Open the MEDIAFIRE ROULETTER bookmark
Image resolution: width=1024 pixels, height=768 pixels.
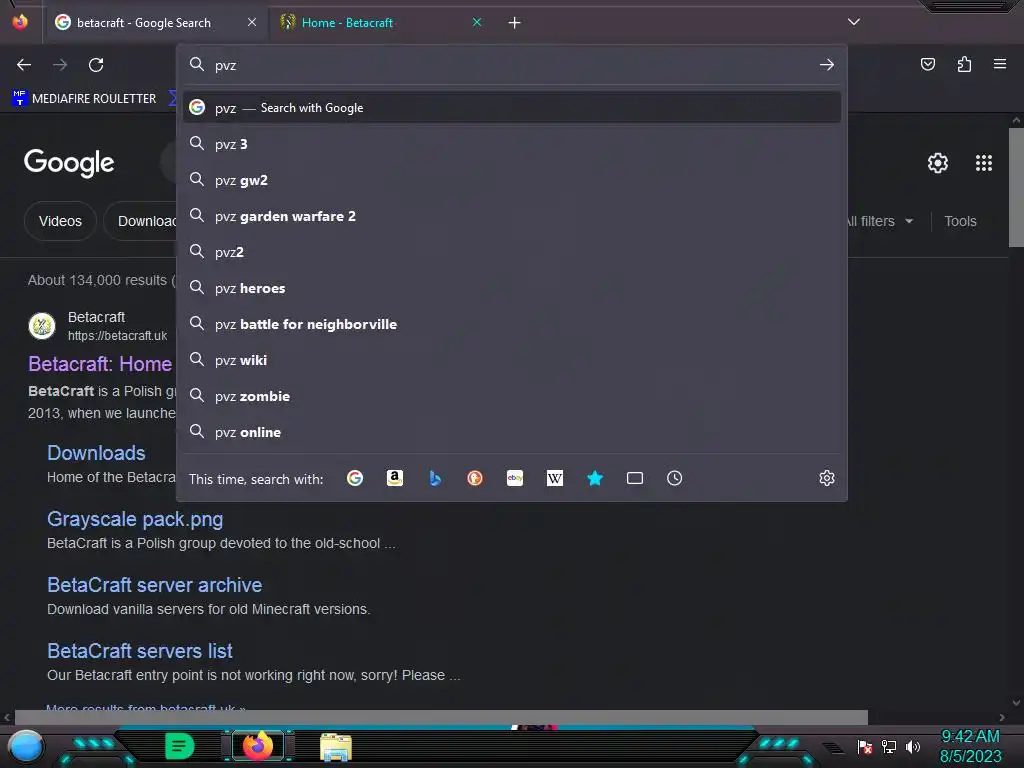[x=85, y=99]
